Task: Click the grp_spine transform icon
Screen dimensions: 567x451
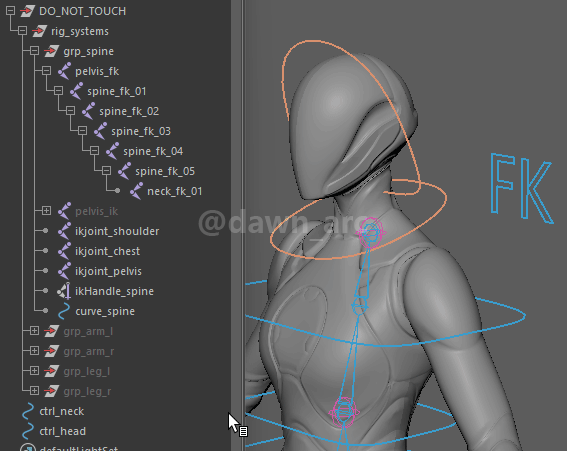Action: [51, 51]
